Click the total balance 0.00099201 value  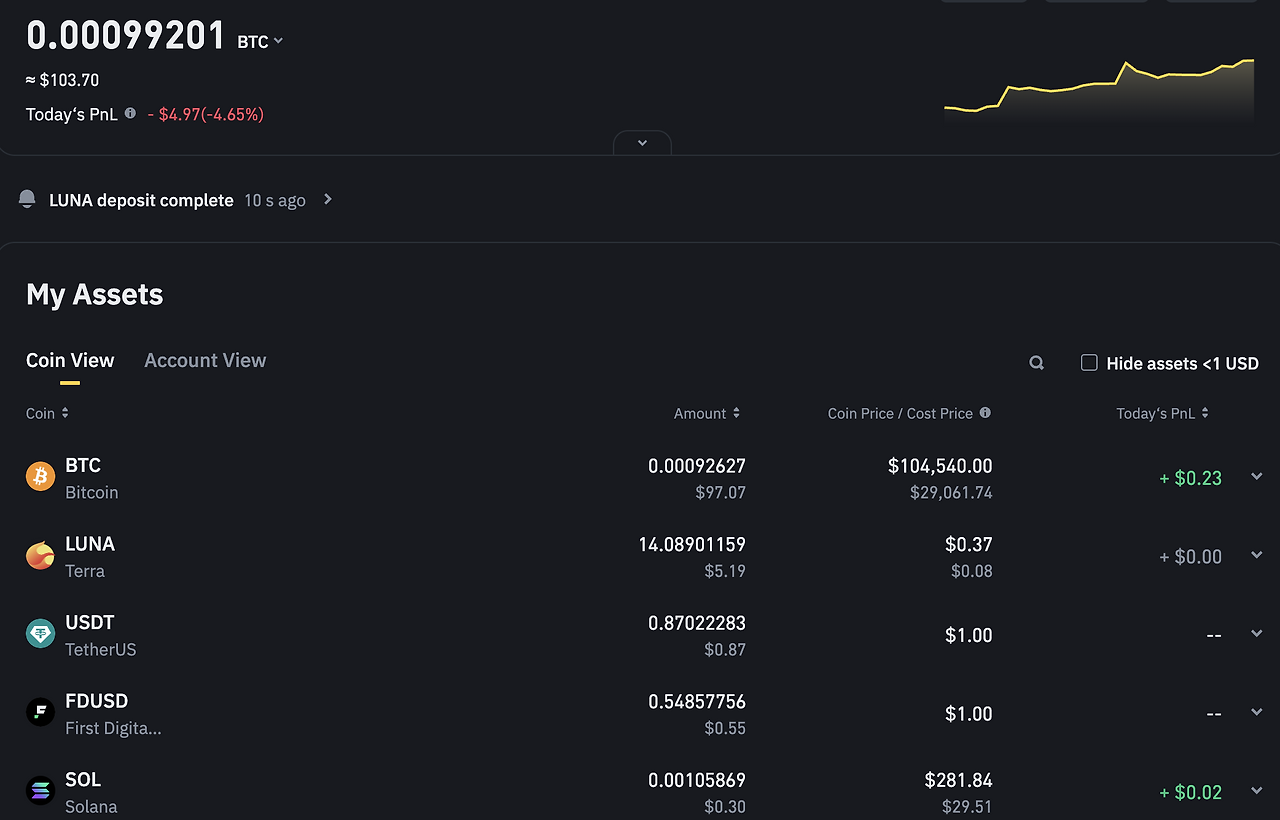pos(126,36)
